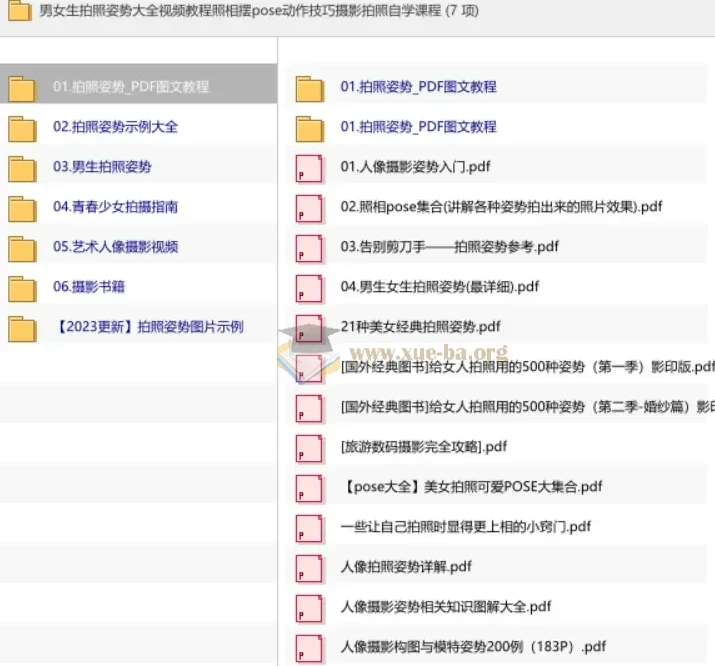Open the 03.男生拍照姿势 folder name
Image resolution: width=715 pixels, height=666 pixels.
coord(102,166)
